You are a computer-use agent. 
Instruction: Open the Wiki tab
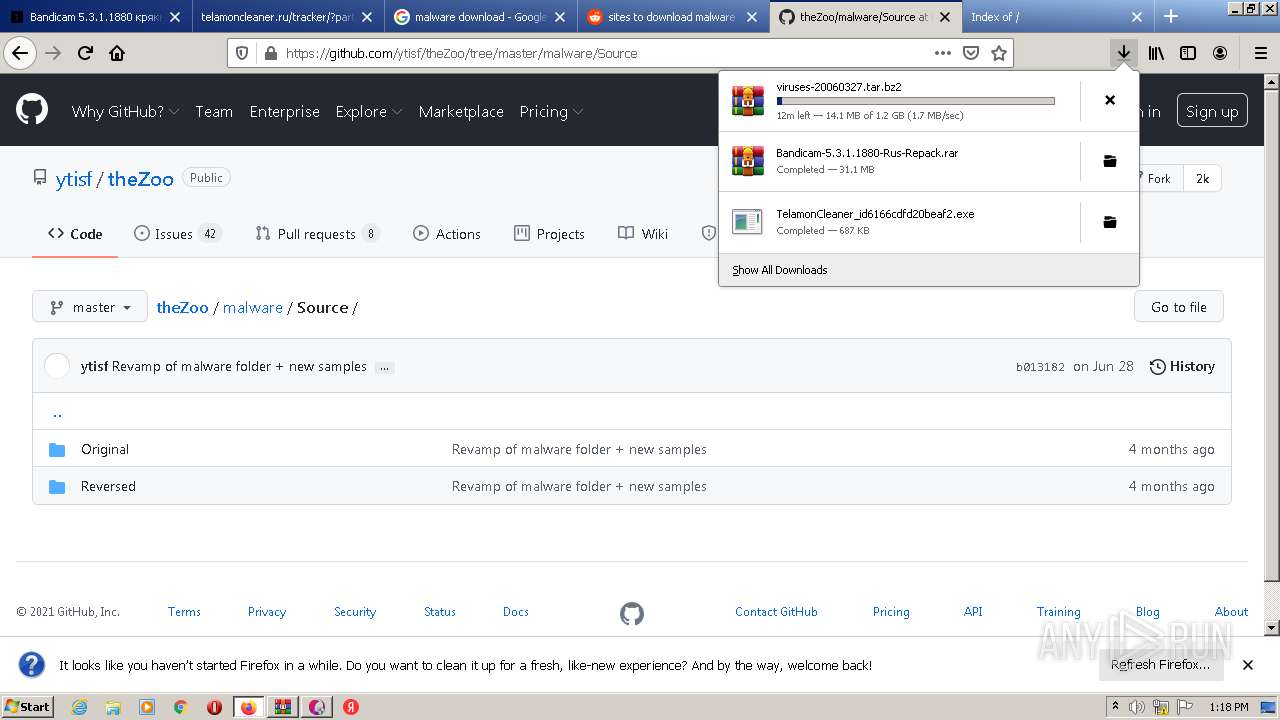(643, 233)
